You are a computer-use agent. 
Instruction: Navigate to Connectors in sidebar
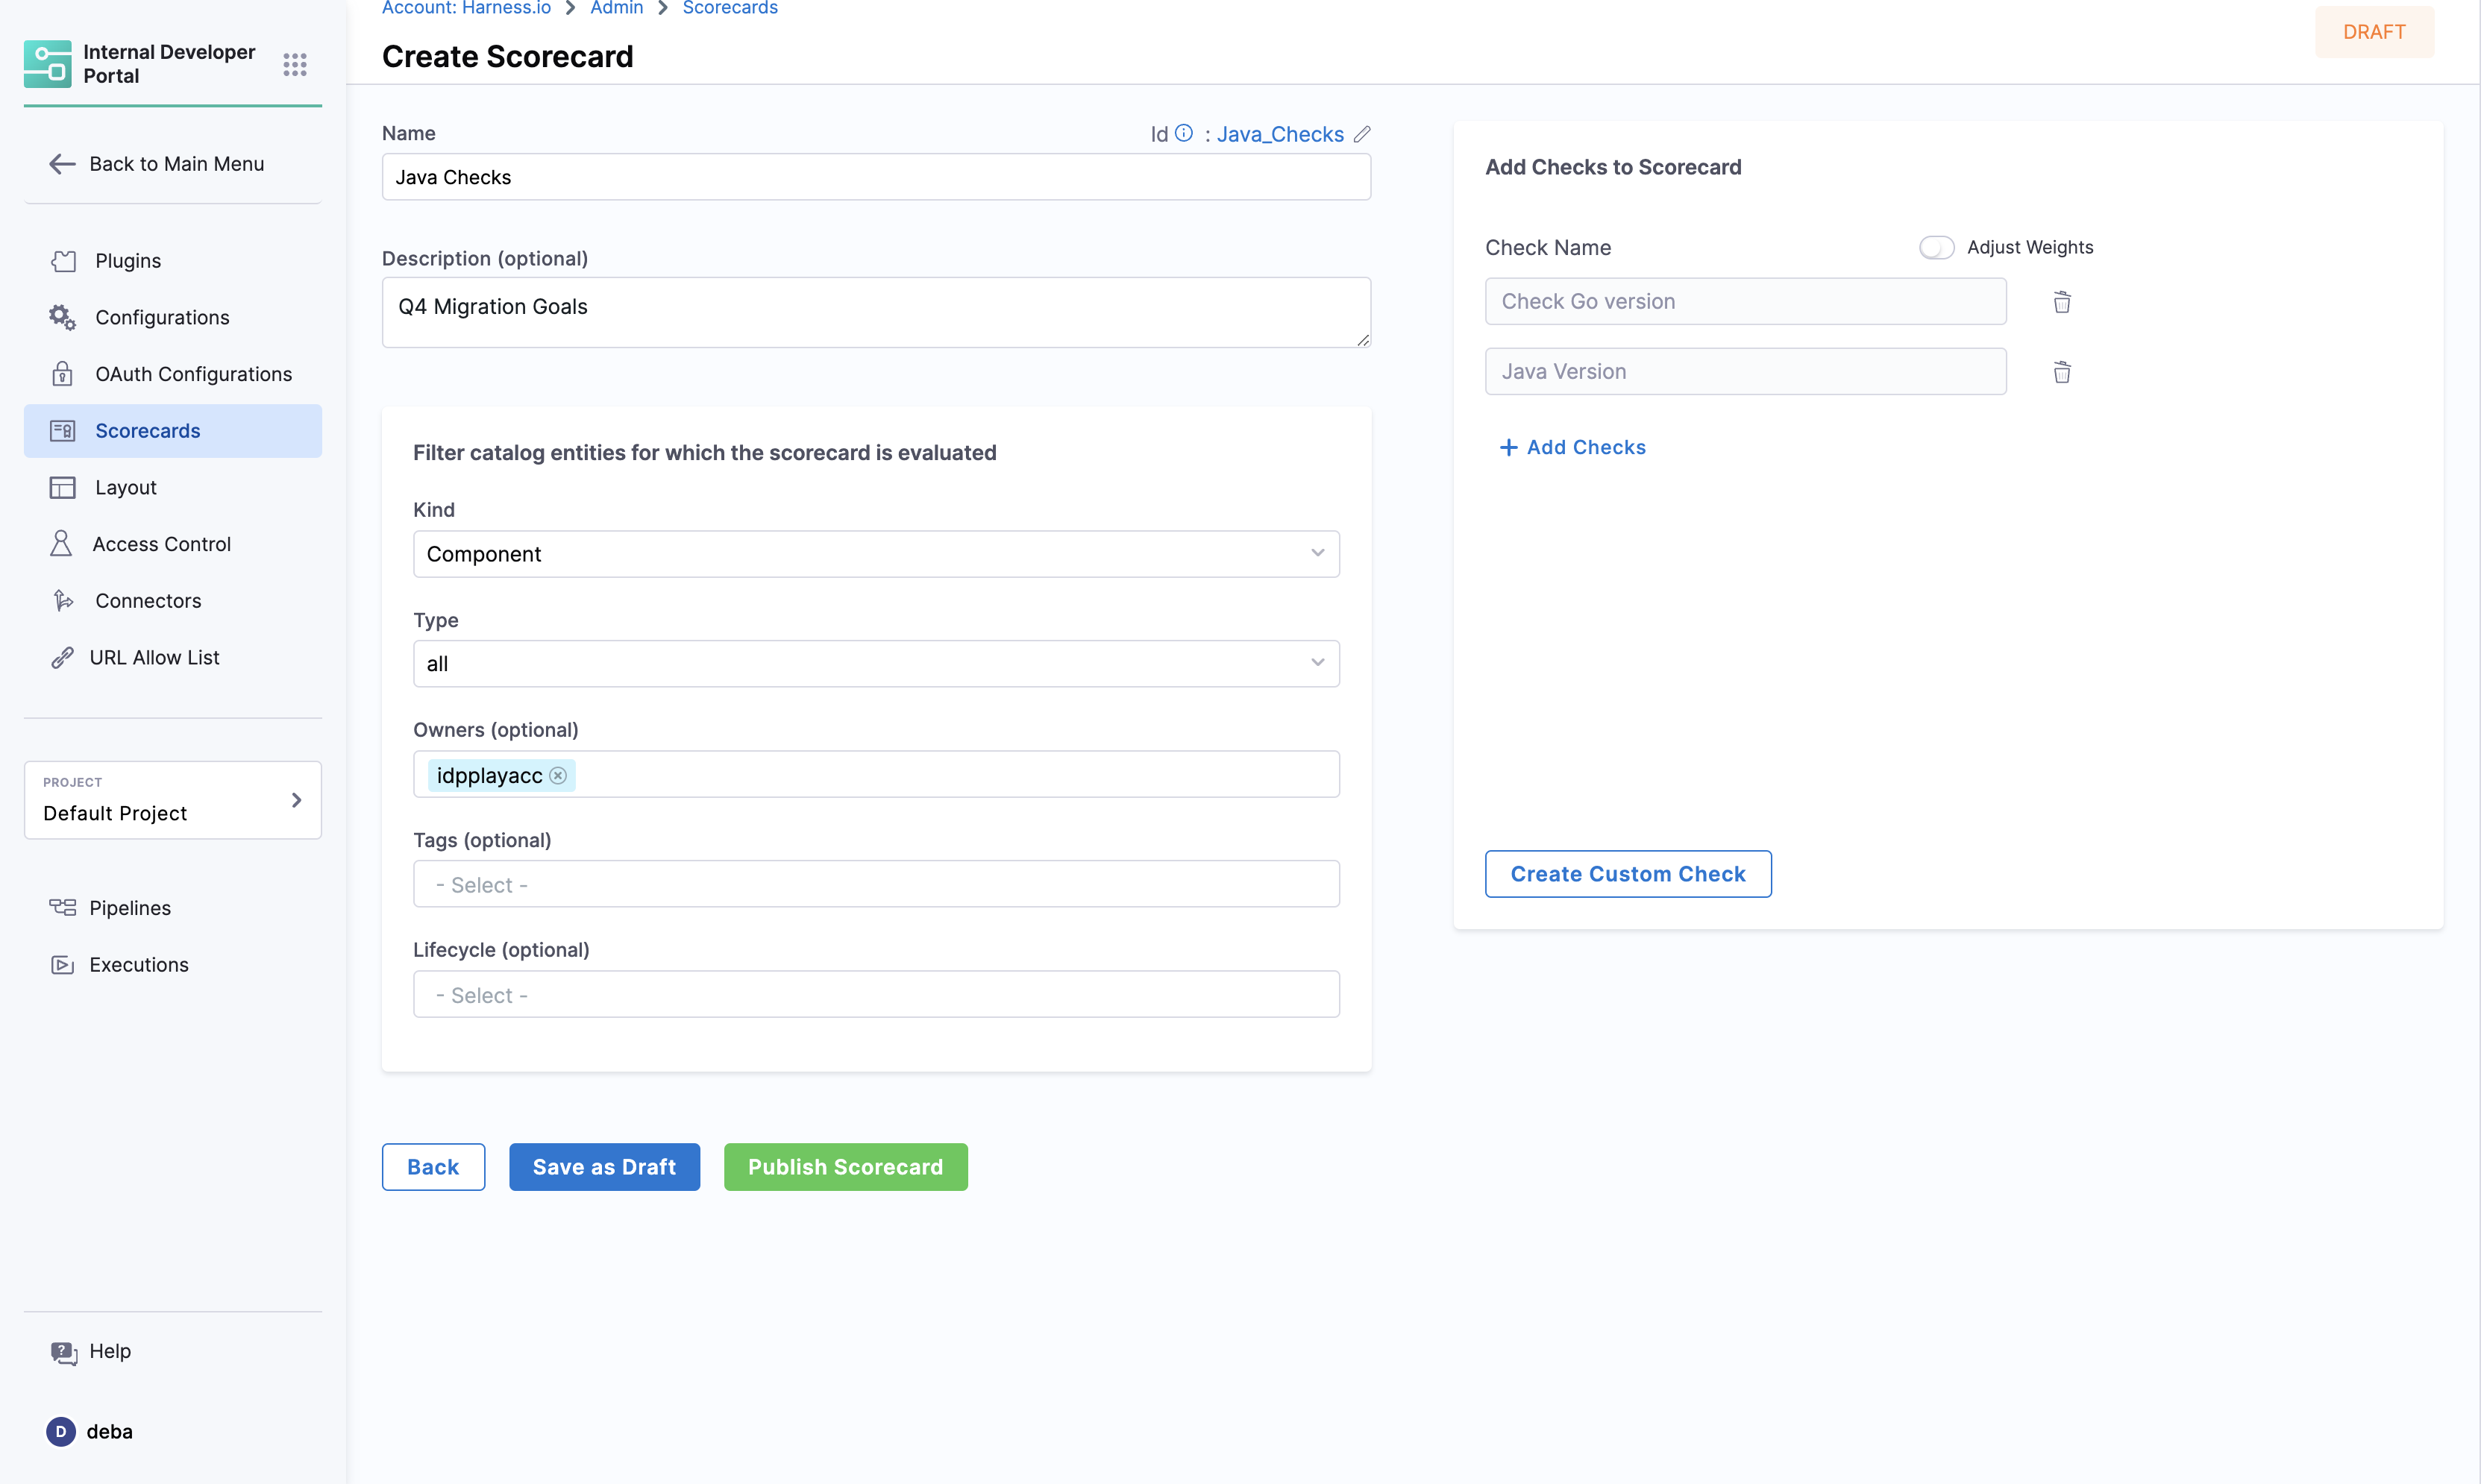tap(148, 601)
